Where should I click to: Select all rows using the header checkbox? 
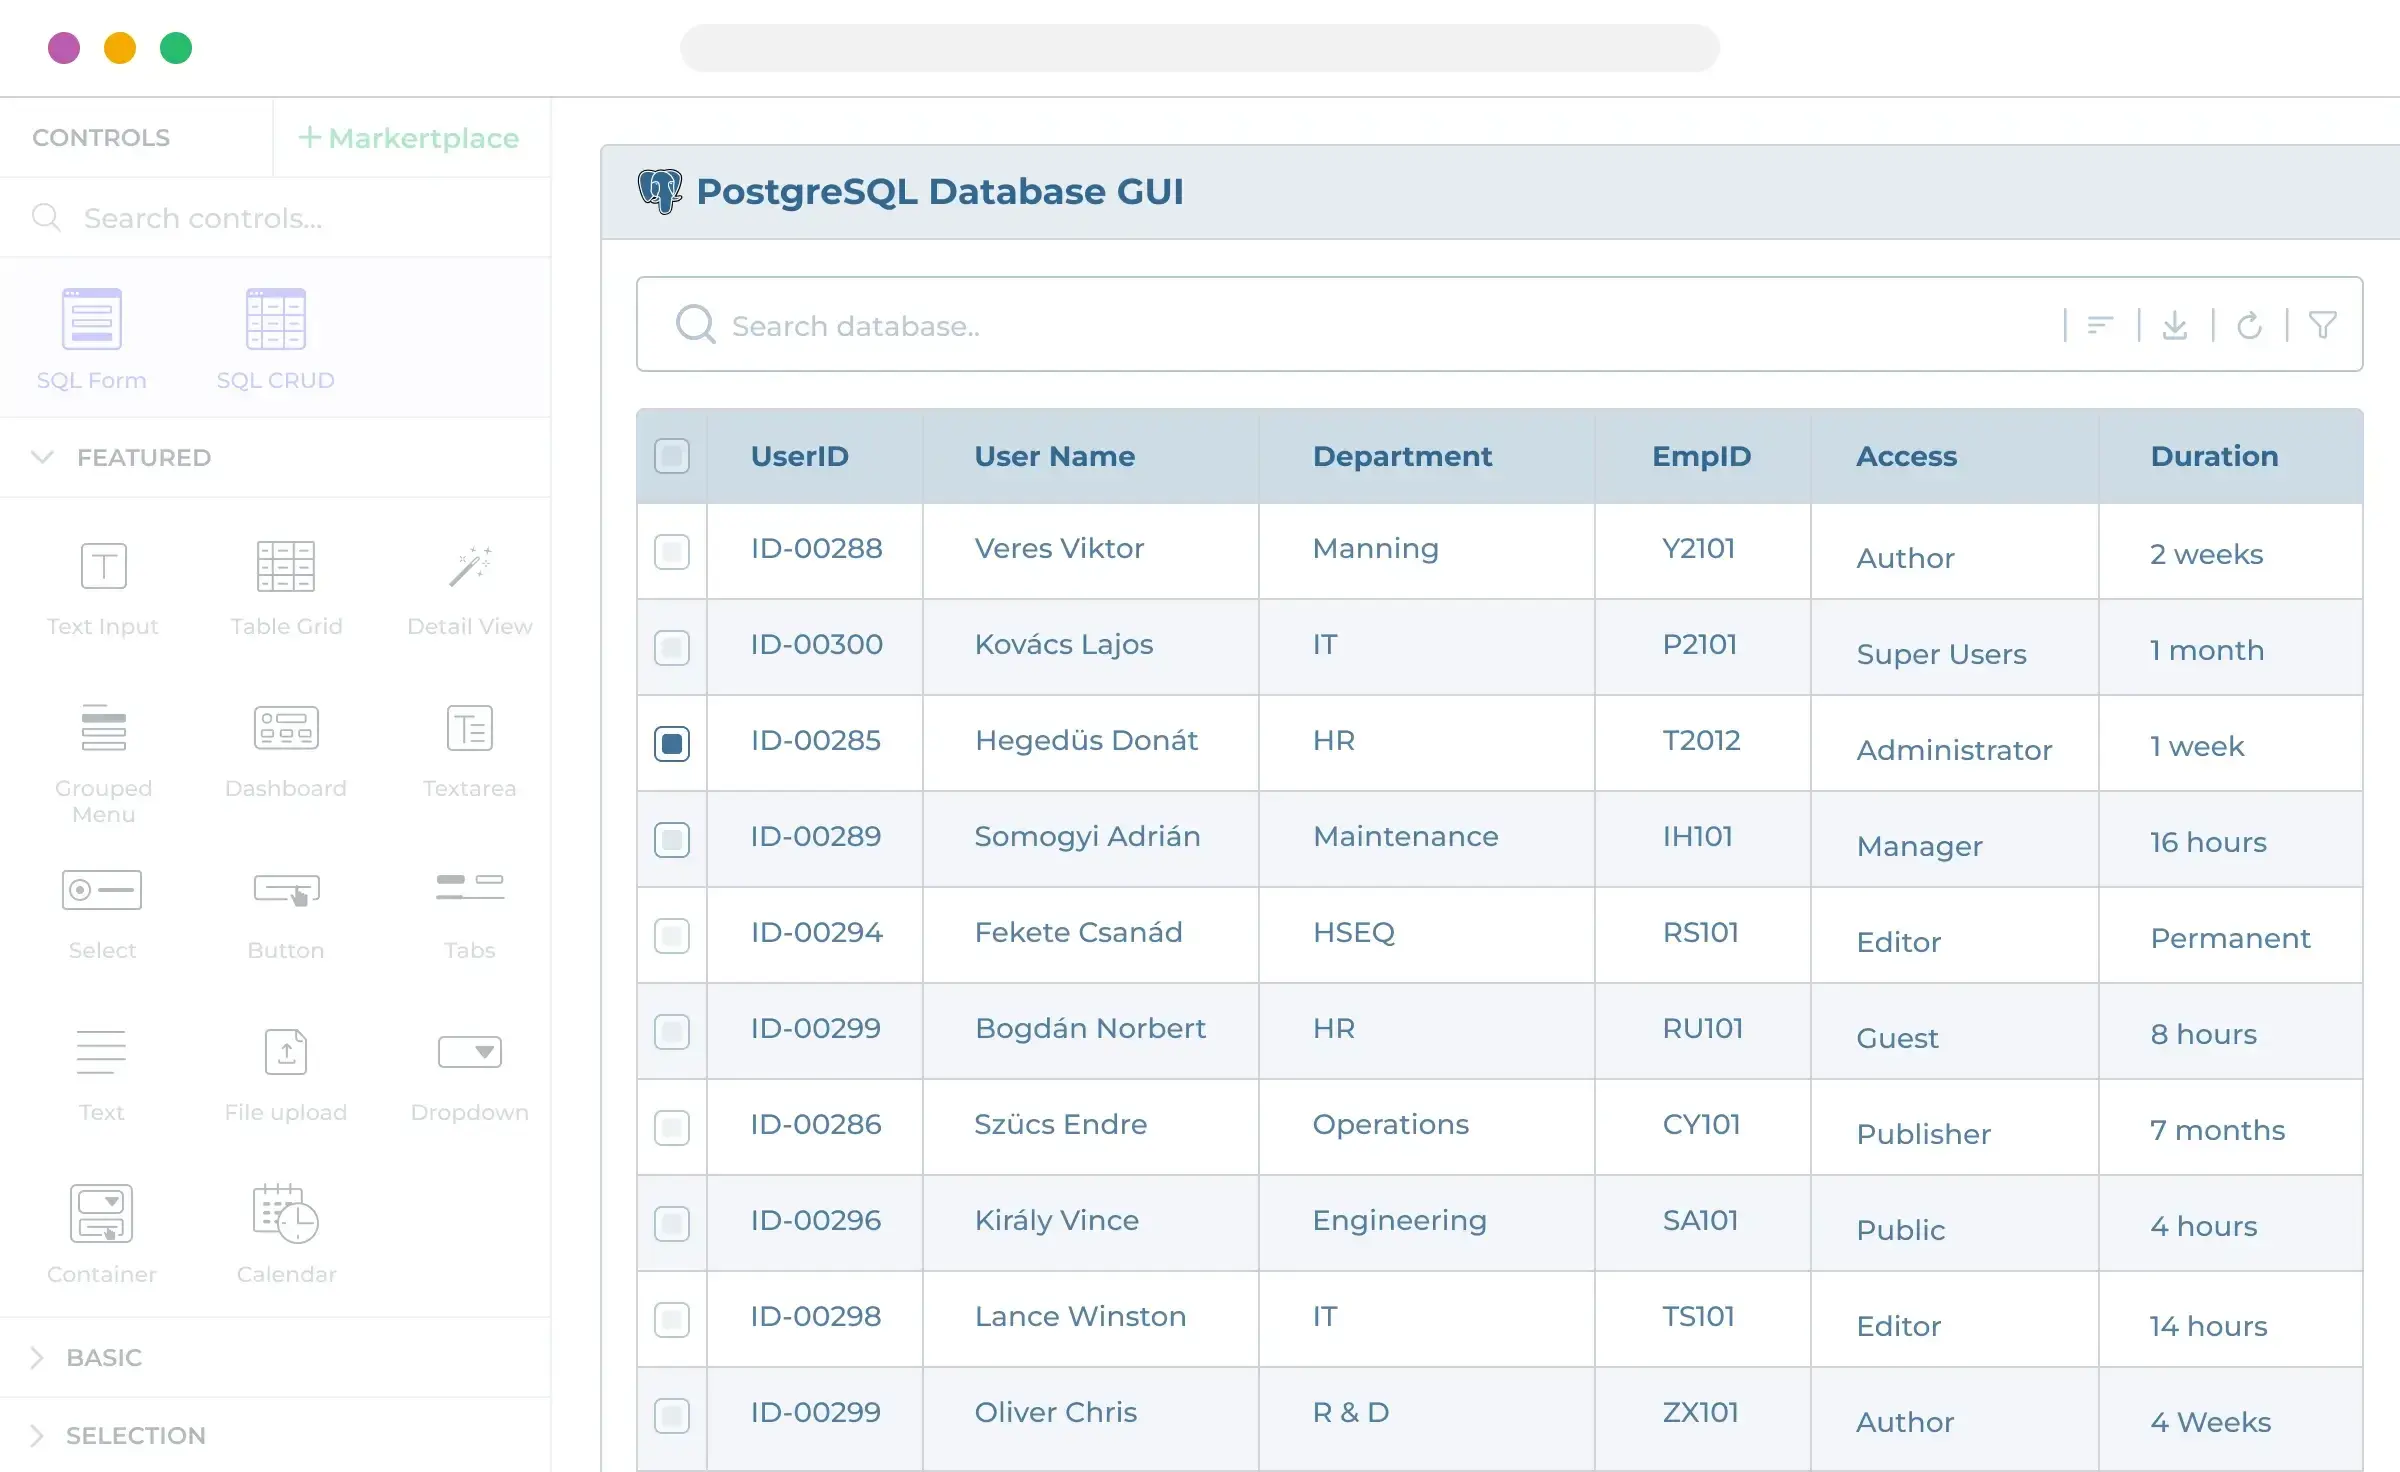[671, 456]
